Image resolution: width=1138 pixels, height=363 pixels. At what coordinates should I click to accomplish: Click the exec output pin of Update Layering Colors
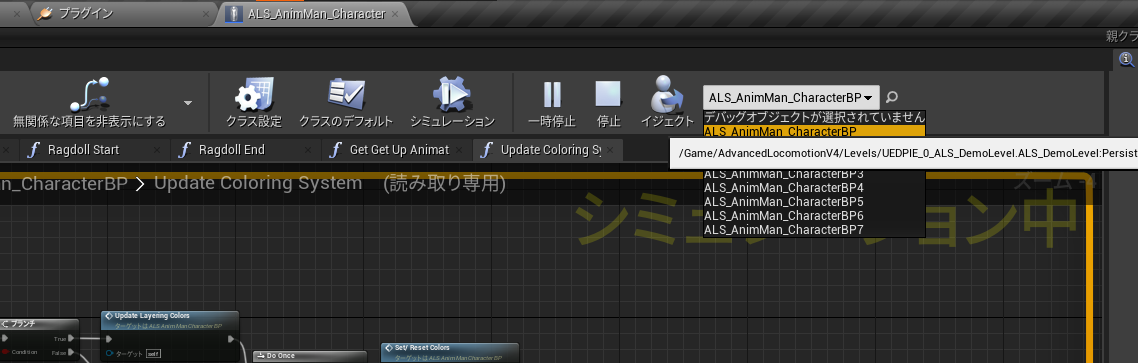(232, 339)
